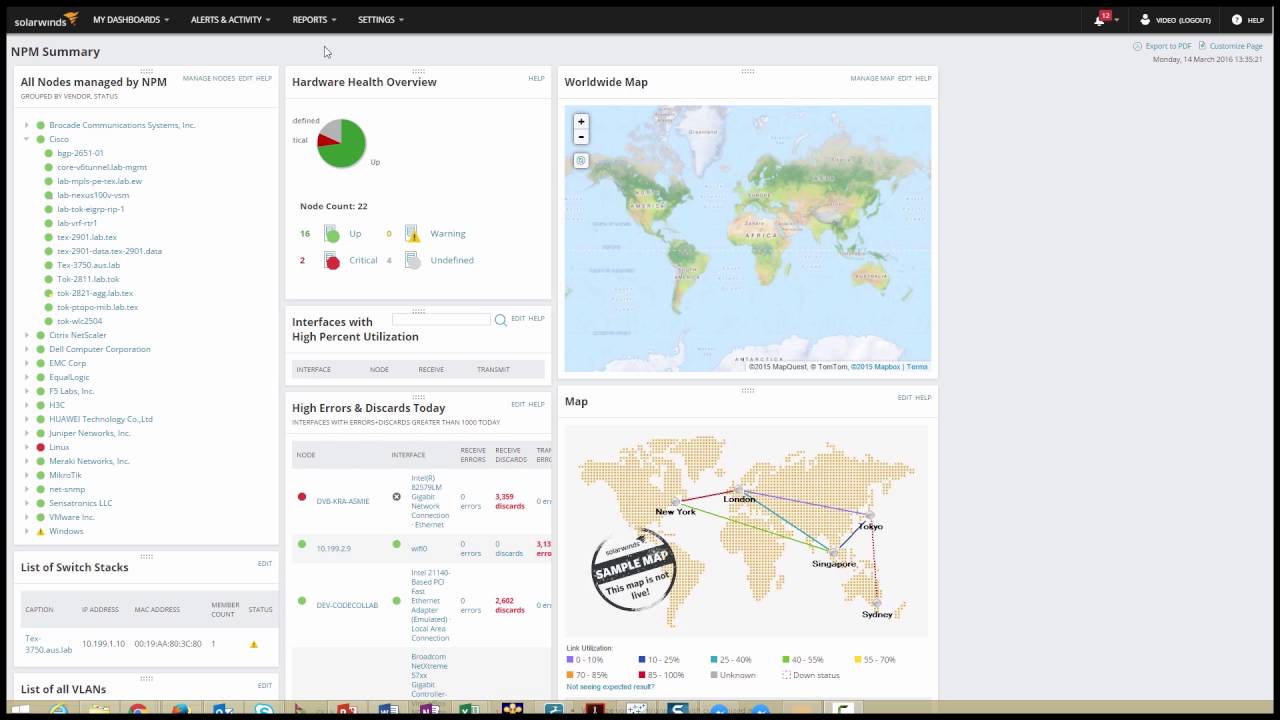Click Edit in List of Switch Stacks panel
Image resolution: width=1280 pixels, height=720 pixels.
point(264,563)
